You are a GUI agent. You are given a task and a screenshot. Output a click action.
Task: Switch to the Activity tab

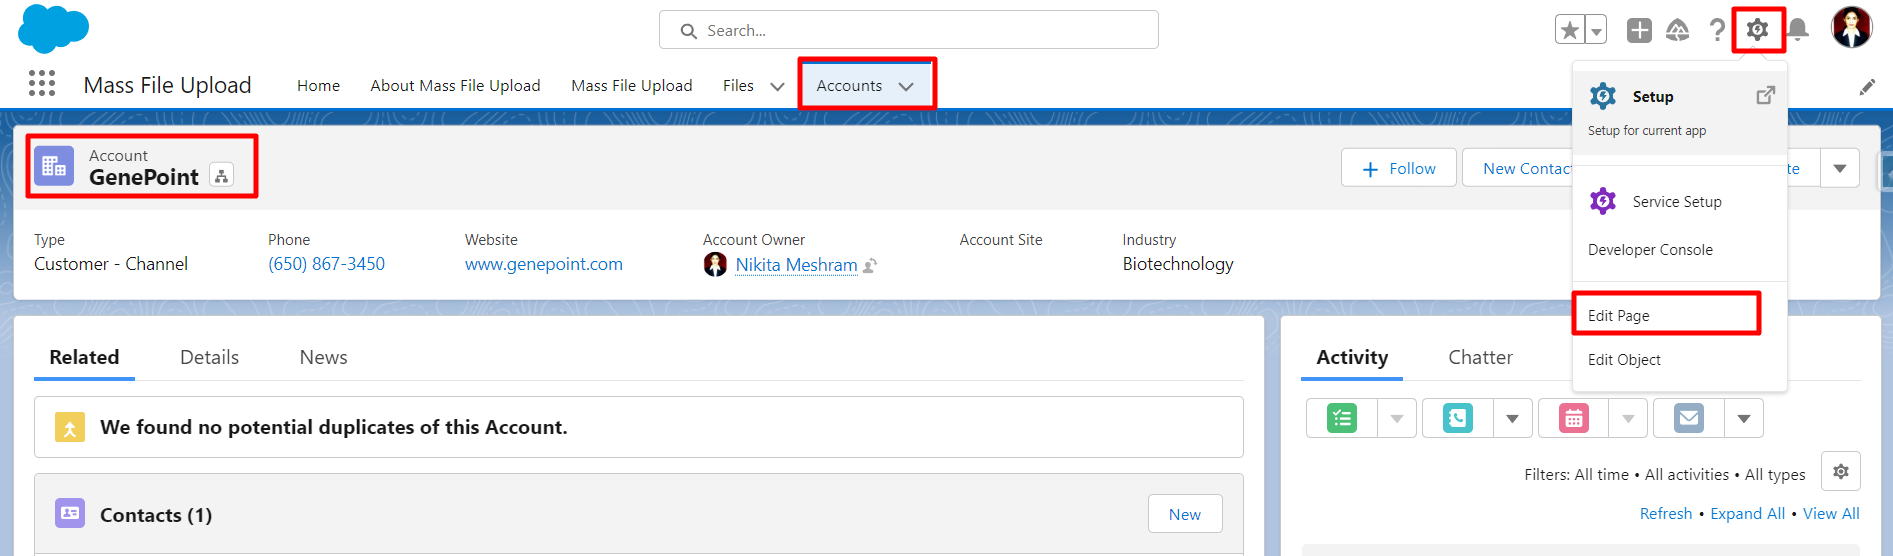pos(1352,357)
